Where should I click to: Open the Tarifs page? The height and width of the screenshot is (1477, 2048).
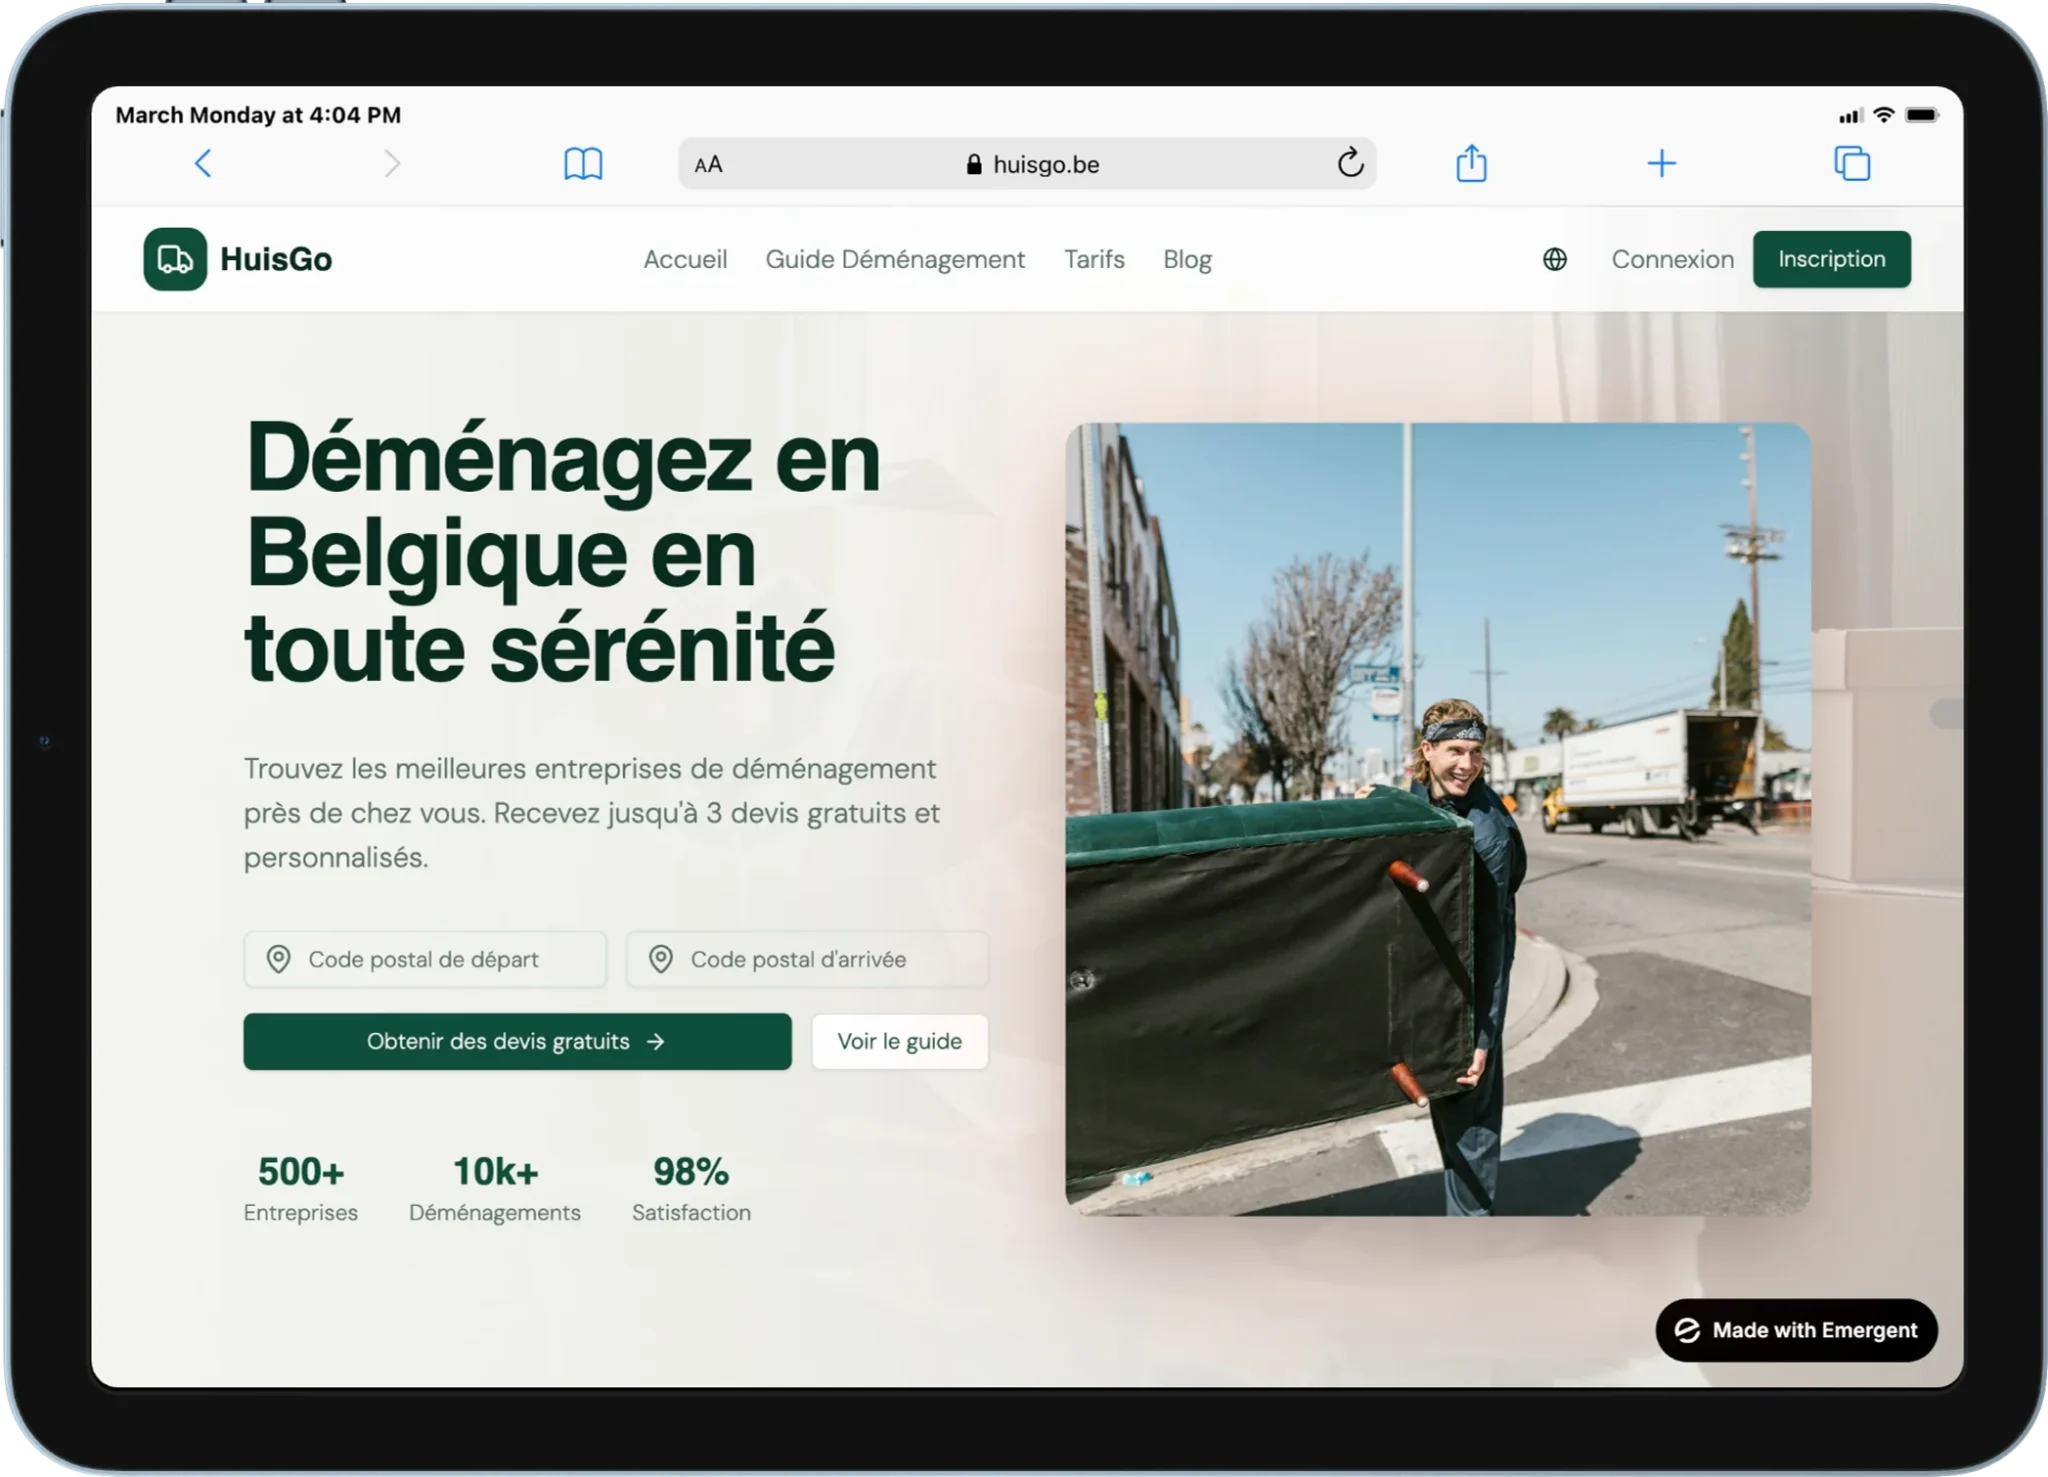(1094, 259)
